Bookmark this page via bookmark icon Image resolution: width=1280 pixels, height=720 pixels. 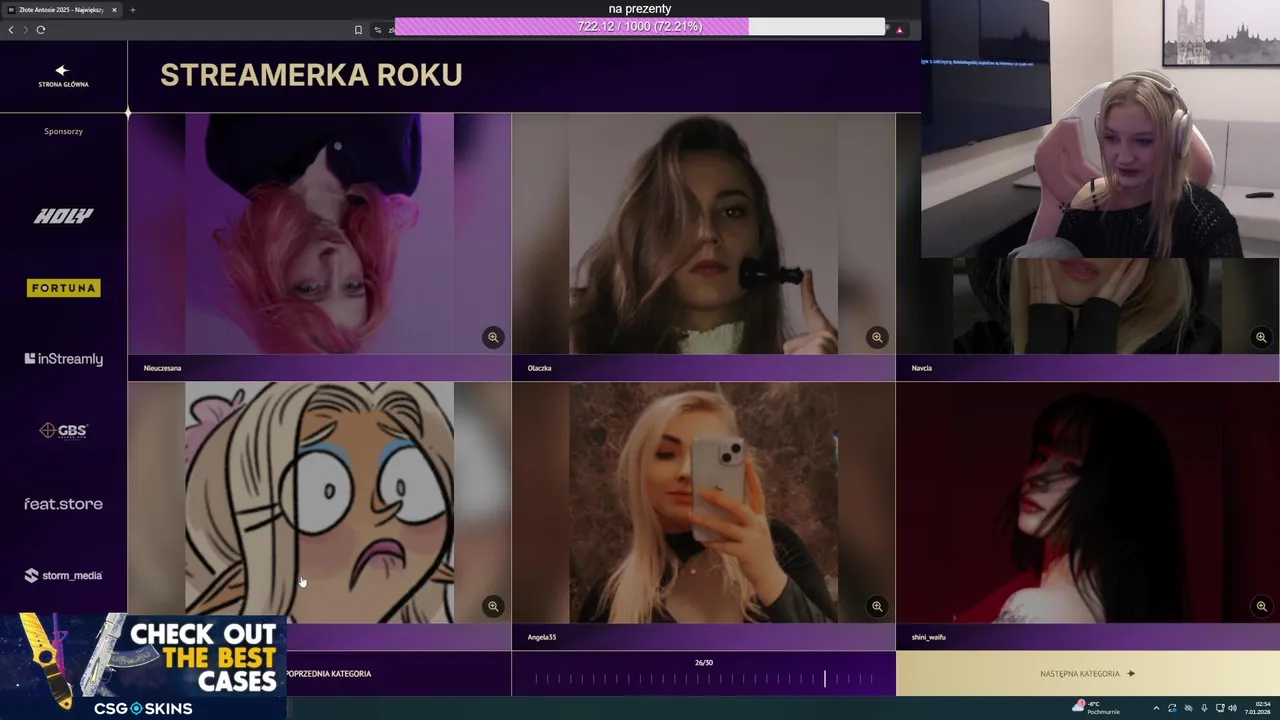click(358, 30)
